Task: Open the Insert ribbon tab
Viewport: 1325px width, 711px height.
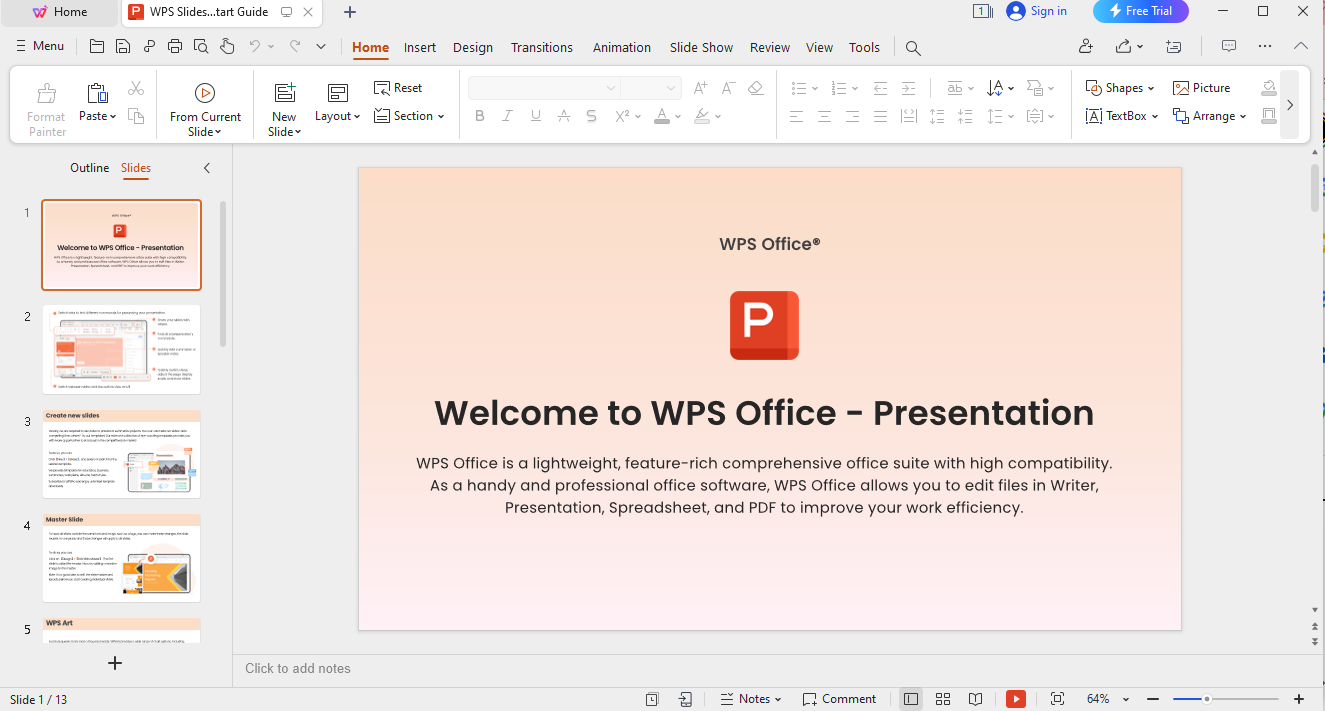Action: (x=420, y=47)
